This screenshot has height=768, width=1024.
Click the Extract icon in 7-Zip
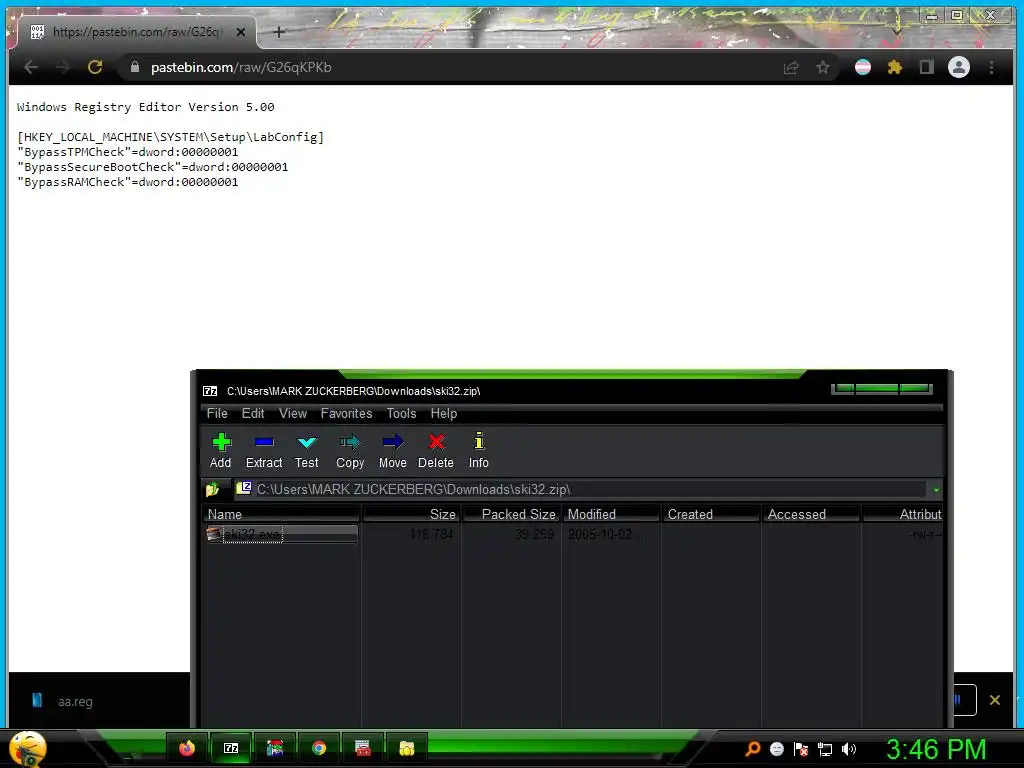(264, 451)
